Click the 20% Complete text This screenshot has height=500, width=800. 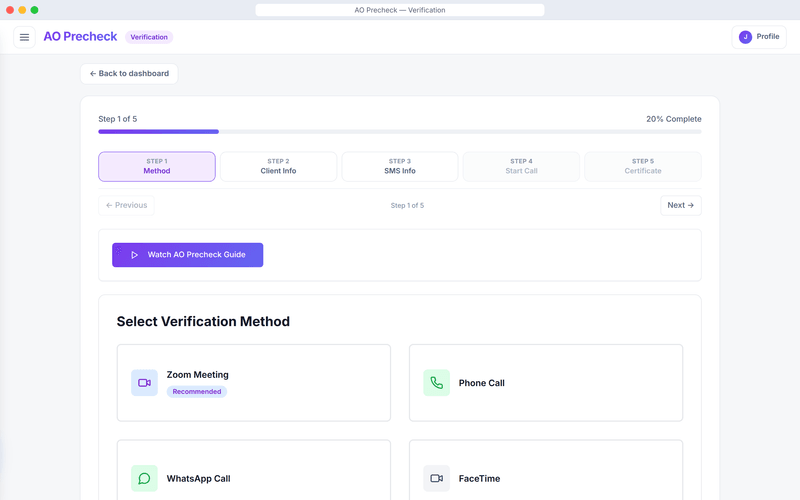click(673, 119)
